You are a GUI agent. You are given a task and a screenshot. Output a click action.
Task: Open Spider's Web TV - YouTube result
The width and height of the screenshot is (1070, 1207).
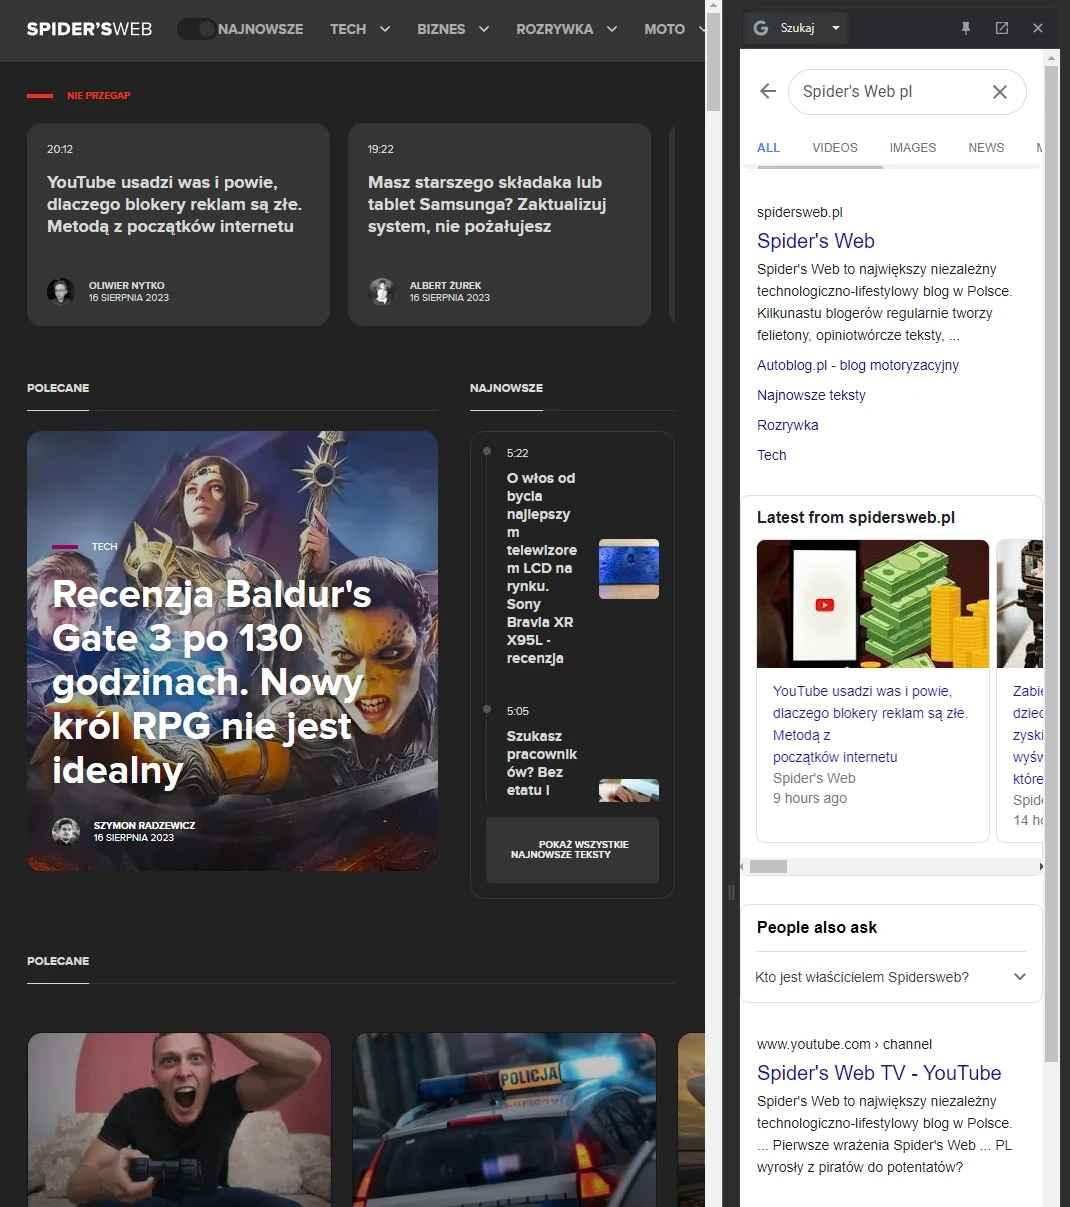[879, 1073]
